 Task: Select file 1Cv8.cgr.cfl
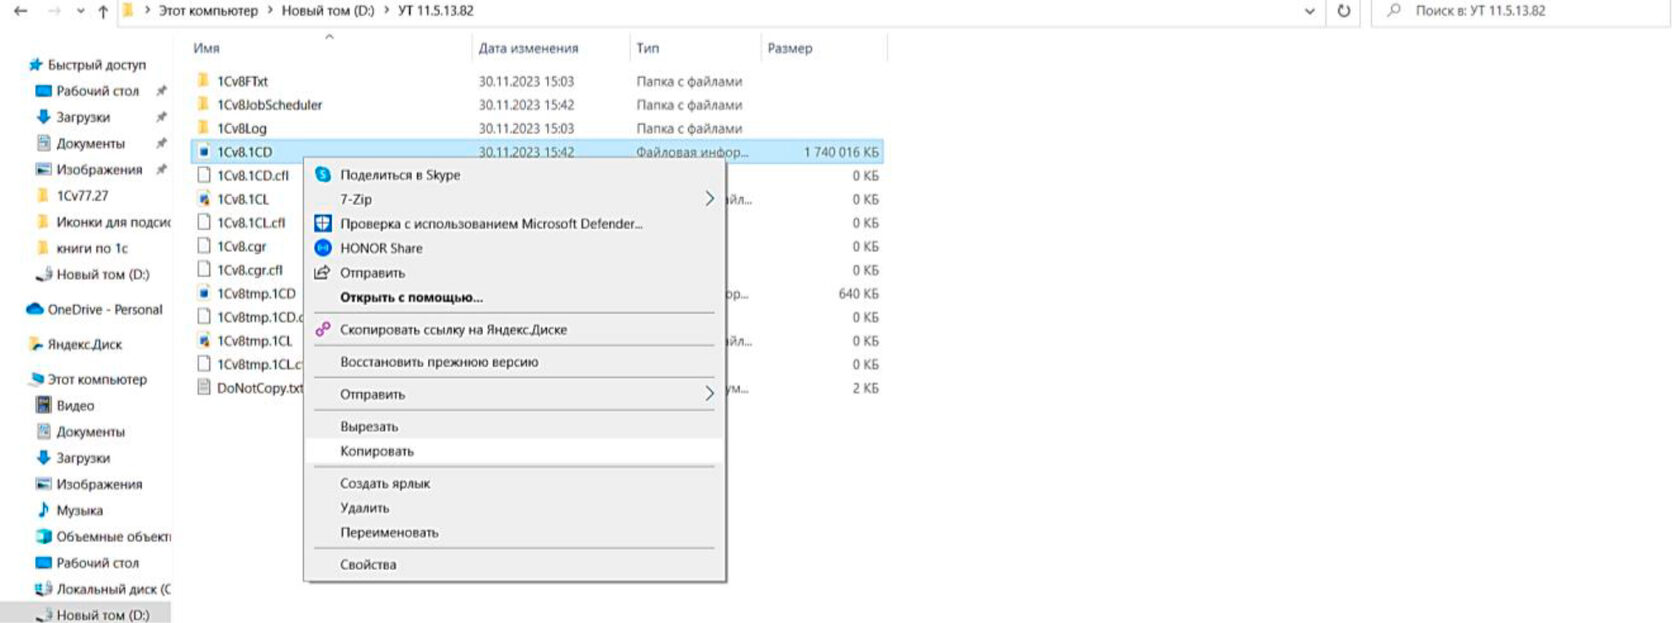coord(250,270)
